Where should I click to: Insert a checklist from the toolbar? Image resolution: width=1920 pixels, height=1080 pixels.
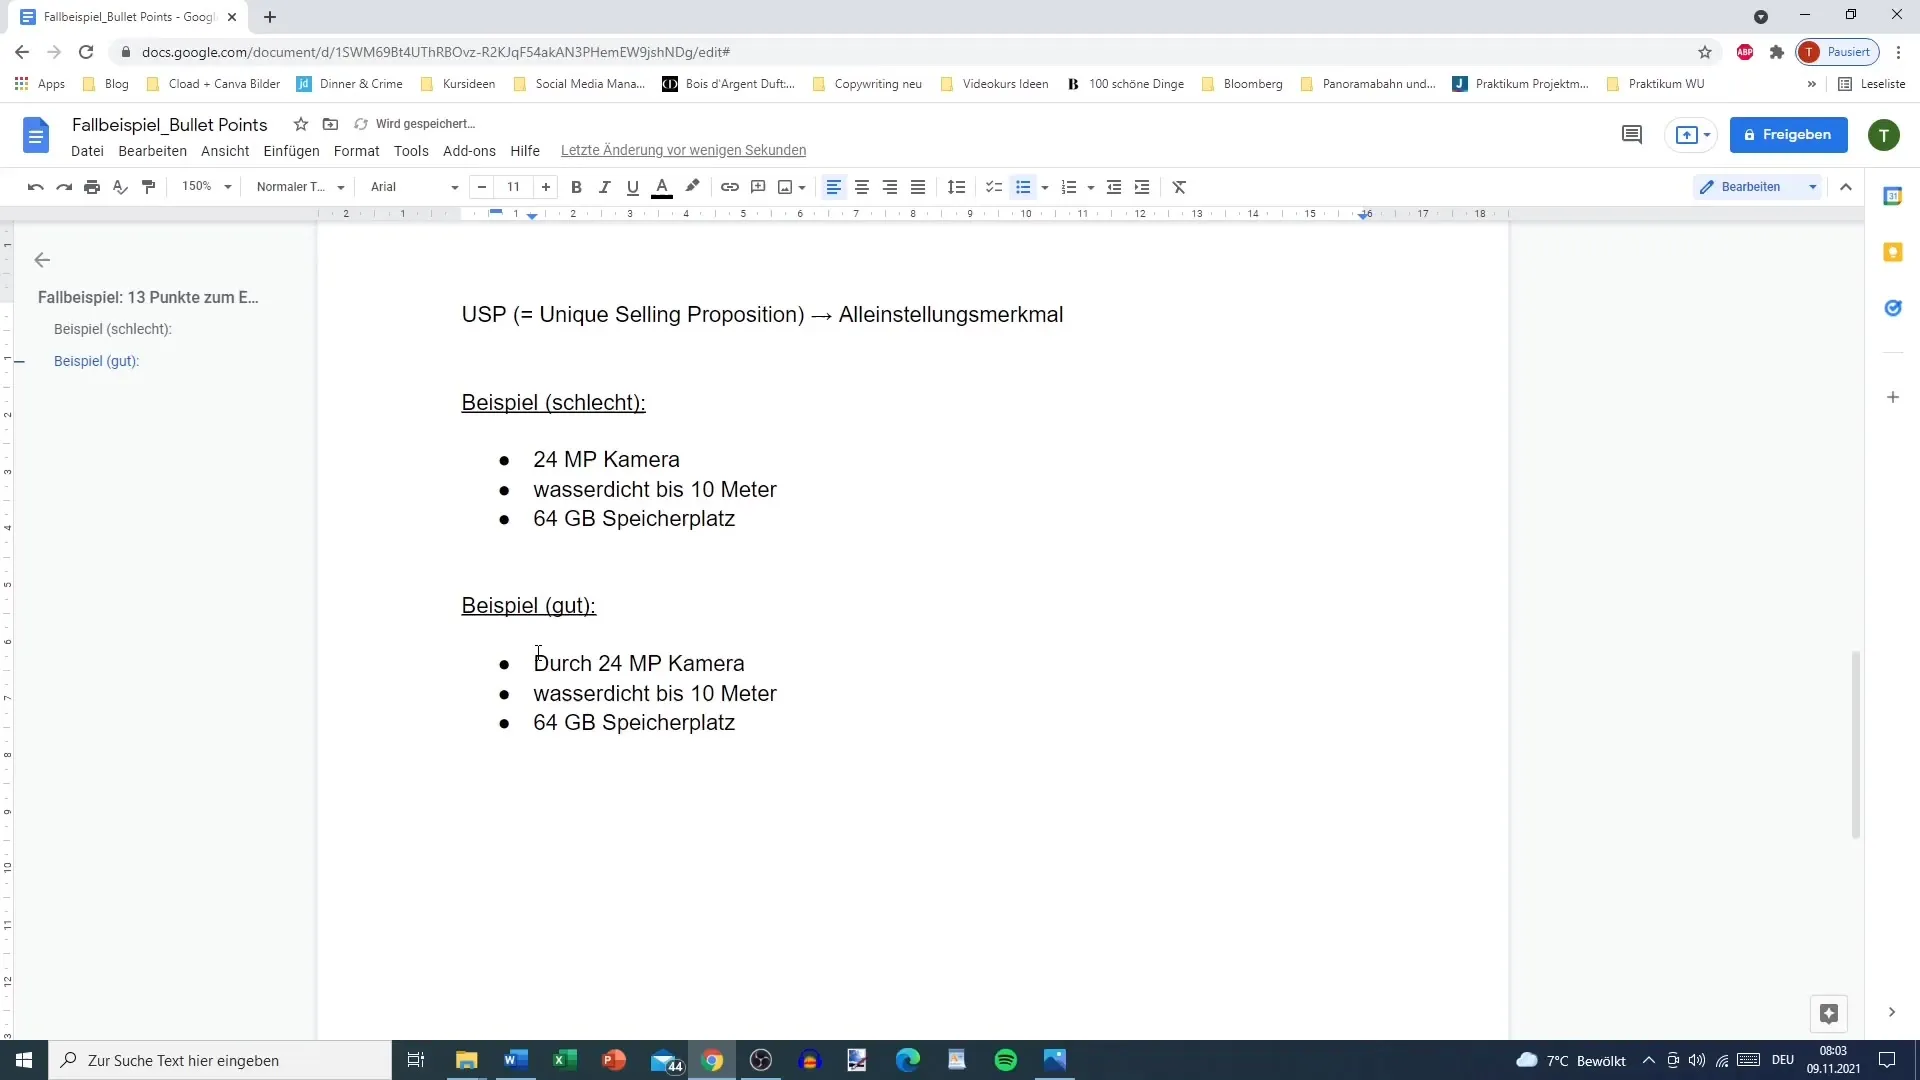994,187
